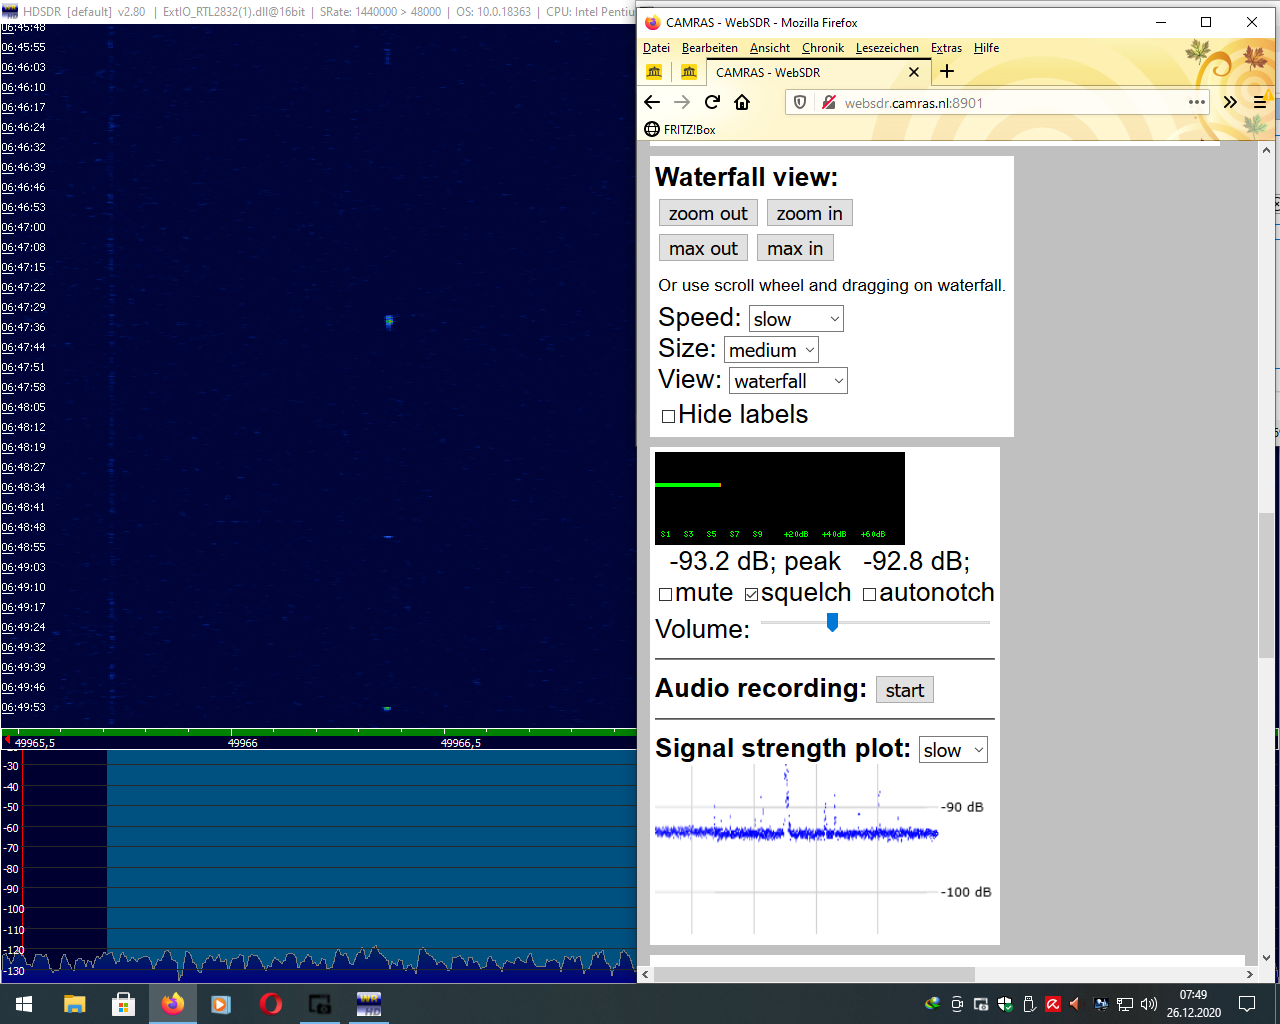This screenshot has height=1024, width=1280.
Task: Open a new Firefox tab
Action: pos(947,71)
